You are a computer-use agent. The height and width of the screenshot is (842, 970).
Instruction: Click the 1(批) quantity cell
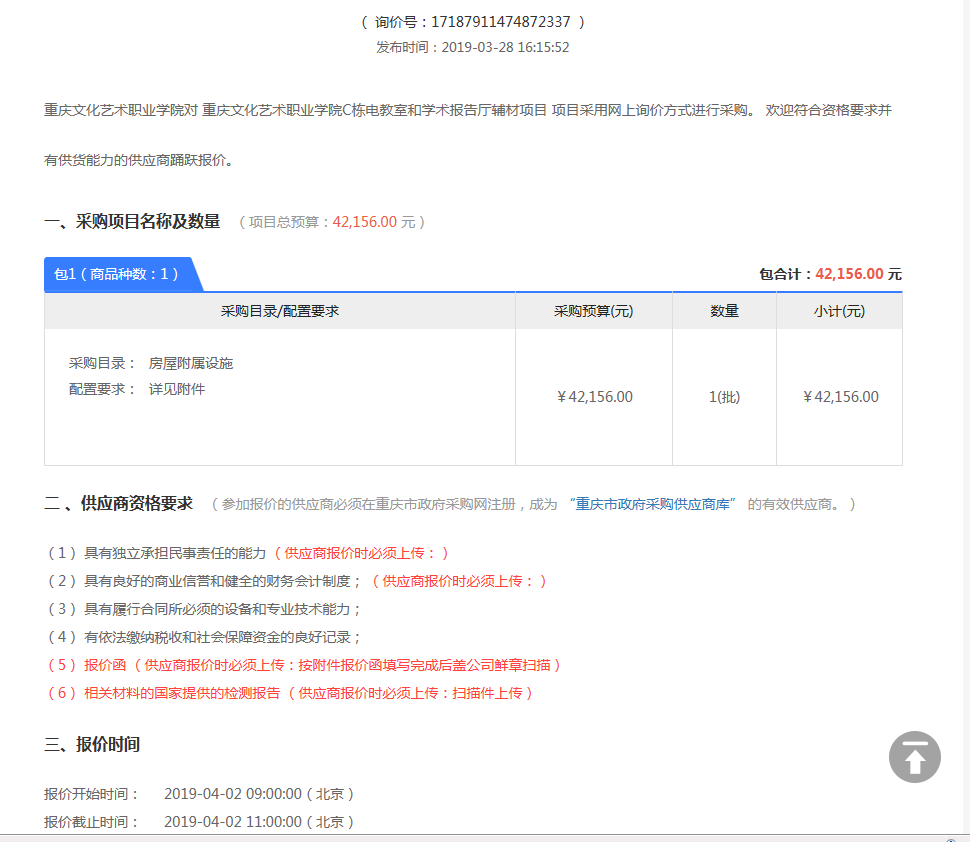point(724,397)
